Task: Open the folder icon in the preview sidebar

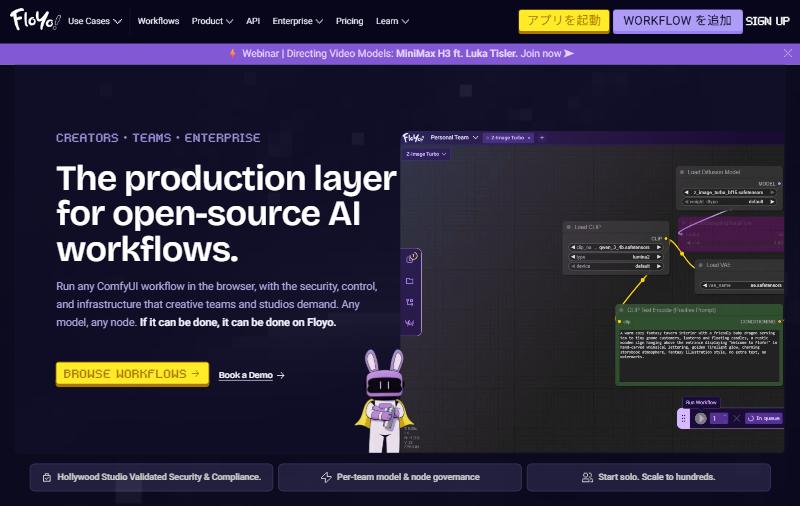Action: 409,281
